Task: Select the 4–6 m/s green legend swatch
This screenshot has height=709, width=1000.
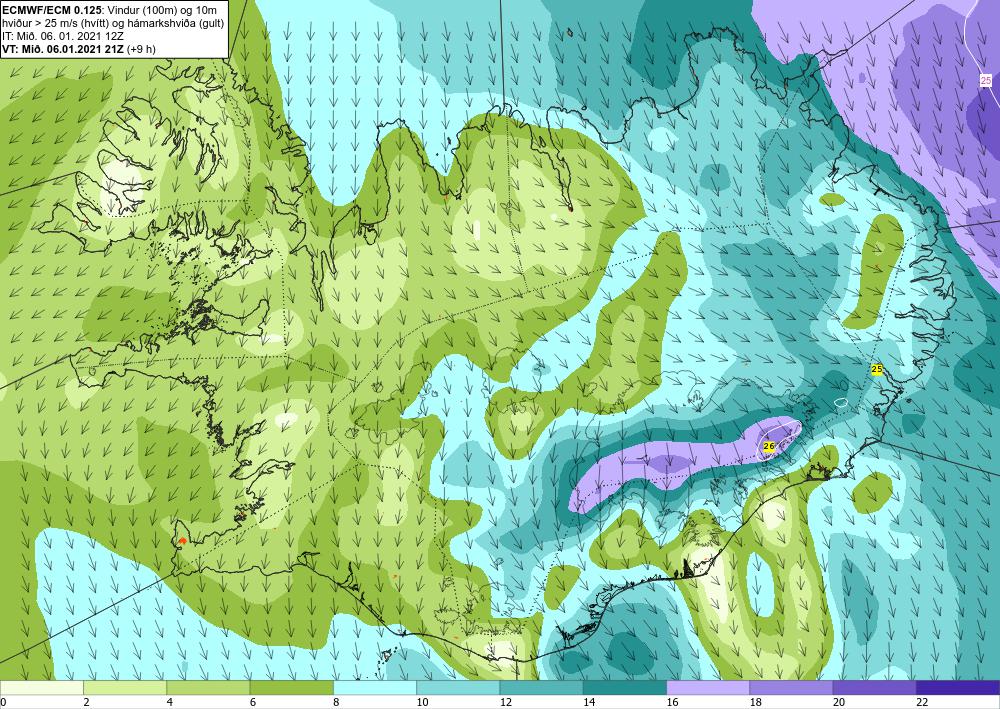Action: pyautogui.click(x=209, y=687)
